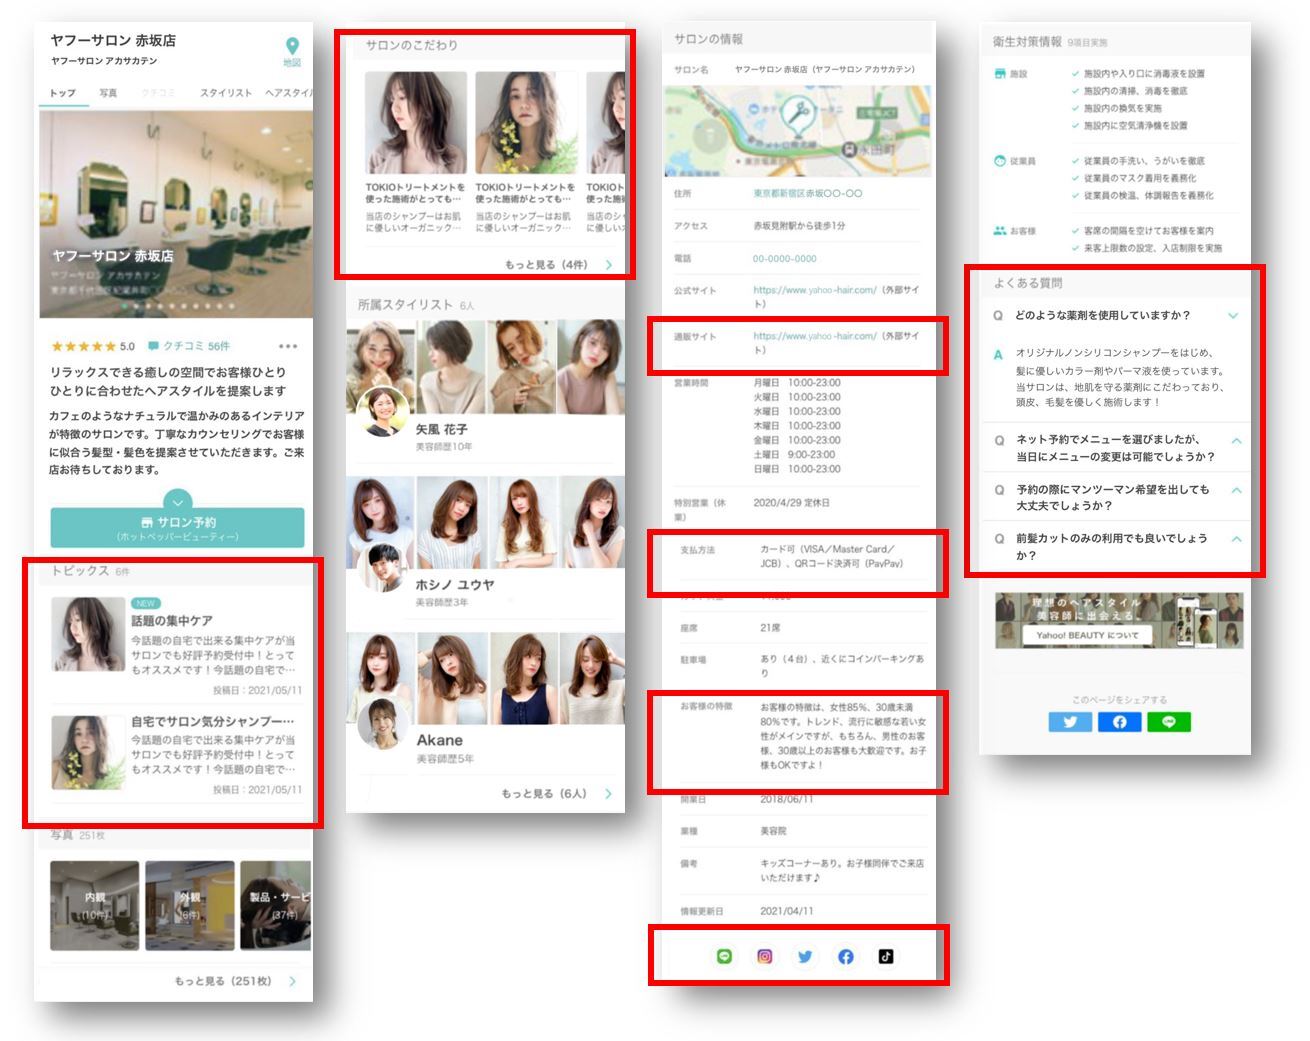
Task: Open 製品・サービス photo thumbnail
Action: pos(276,905)
